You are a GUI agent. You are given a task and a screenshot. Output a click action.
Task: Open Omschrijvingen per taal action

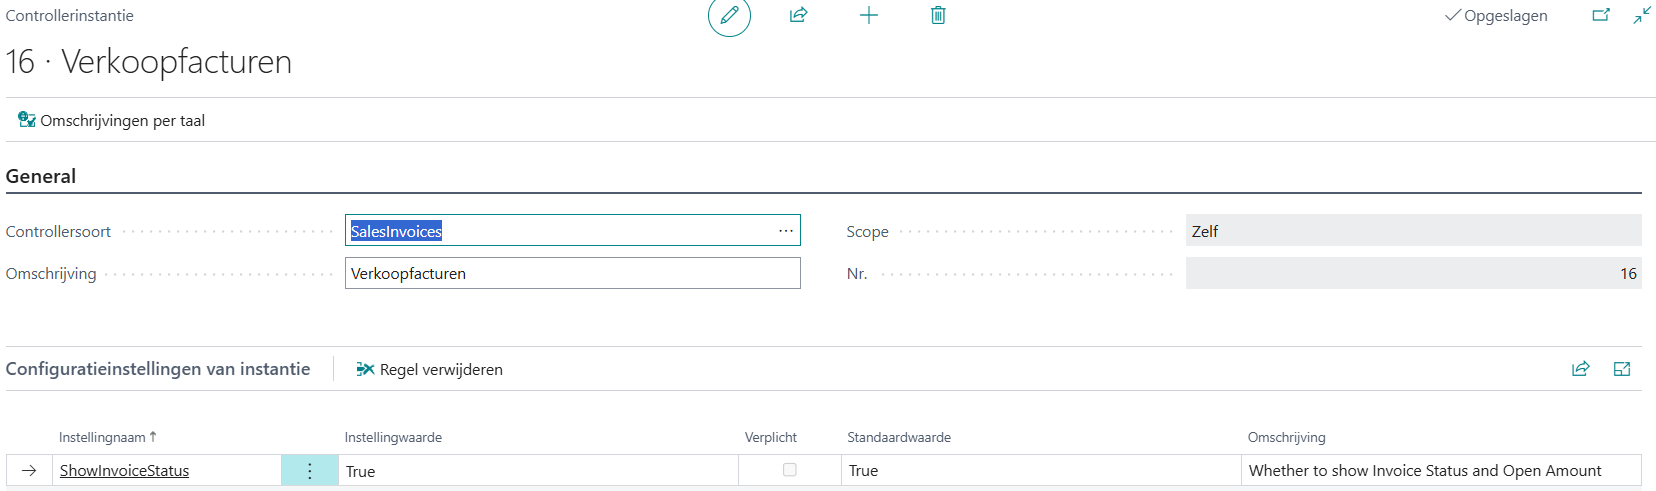tap(112, 121)
